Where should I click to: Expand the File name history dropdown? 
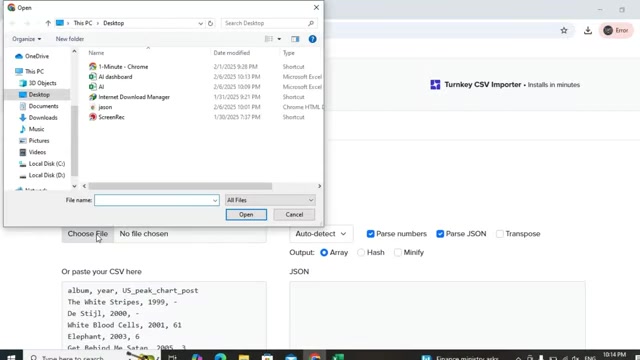215,200
